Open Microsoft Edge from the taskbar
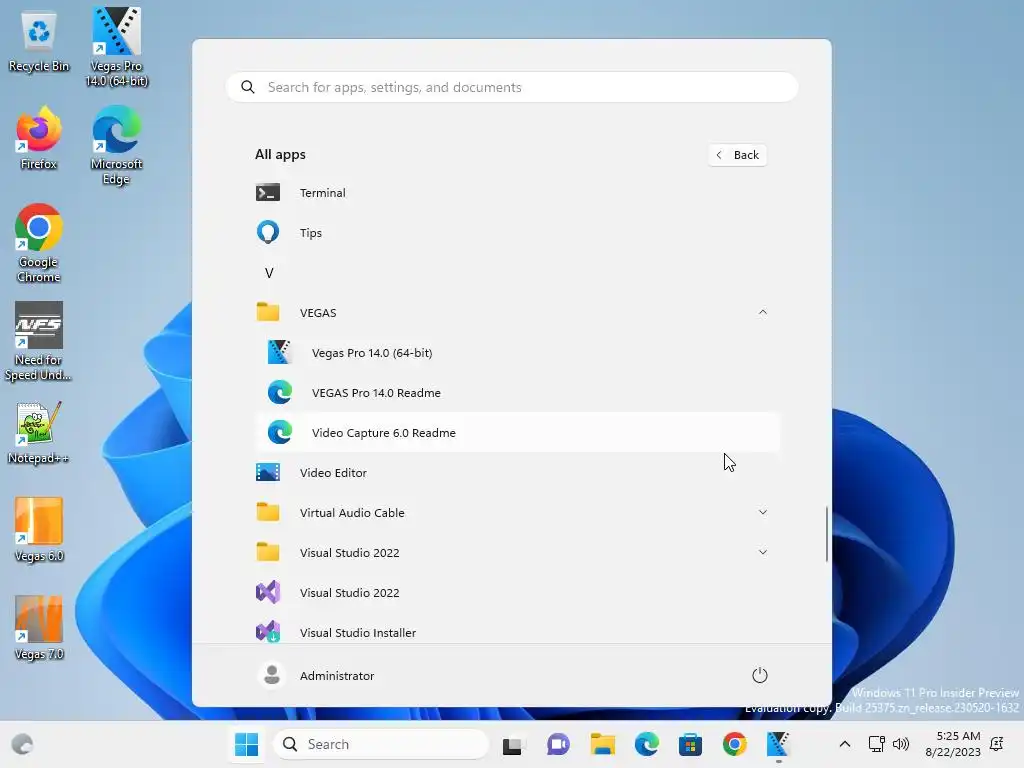 click(647, 744)
